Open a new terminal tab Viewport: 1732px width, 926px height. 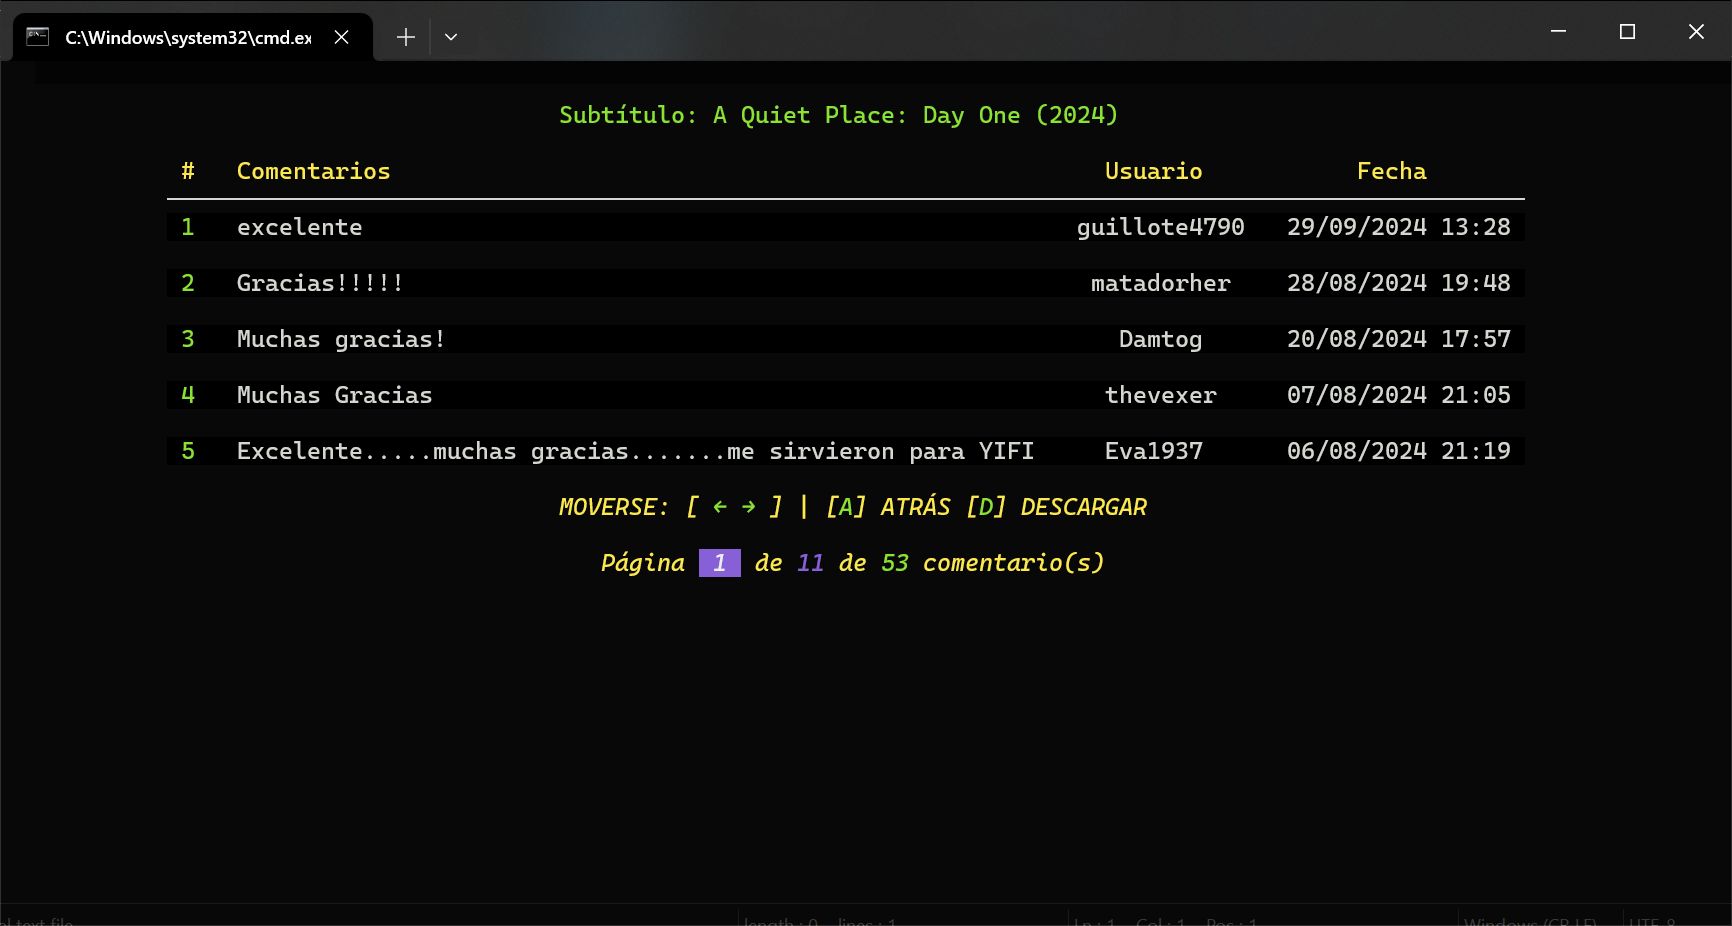(405, 37)
